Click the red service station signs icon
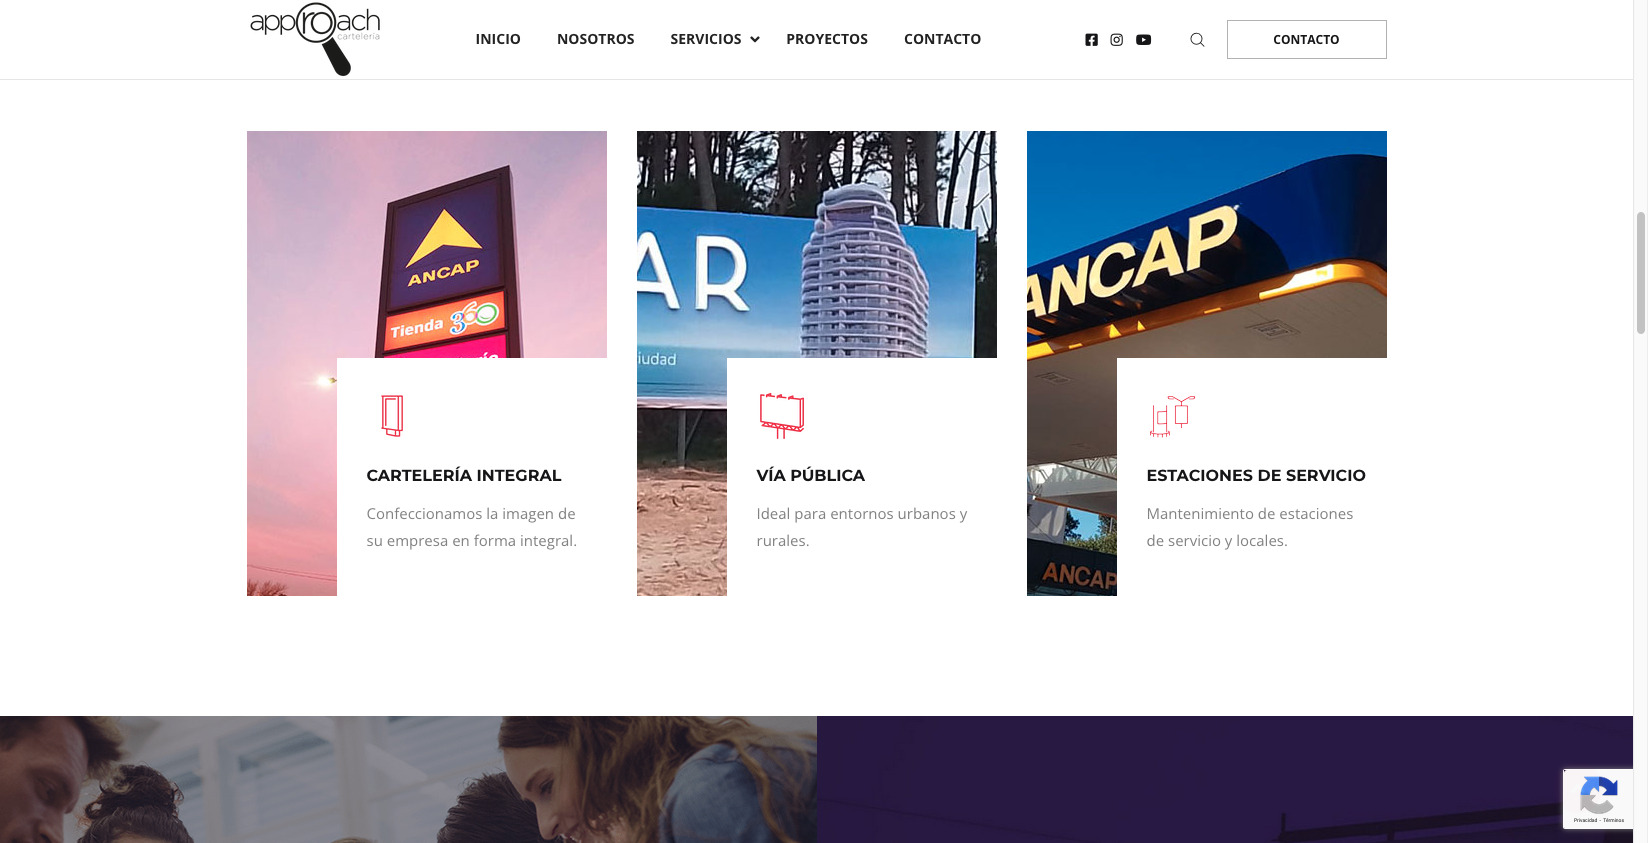Image resolution: width=1648 pixels, height=843 pixels. click(x=1172, y=416)
